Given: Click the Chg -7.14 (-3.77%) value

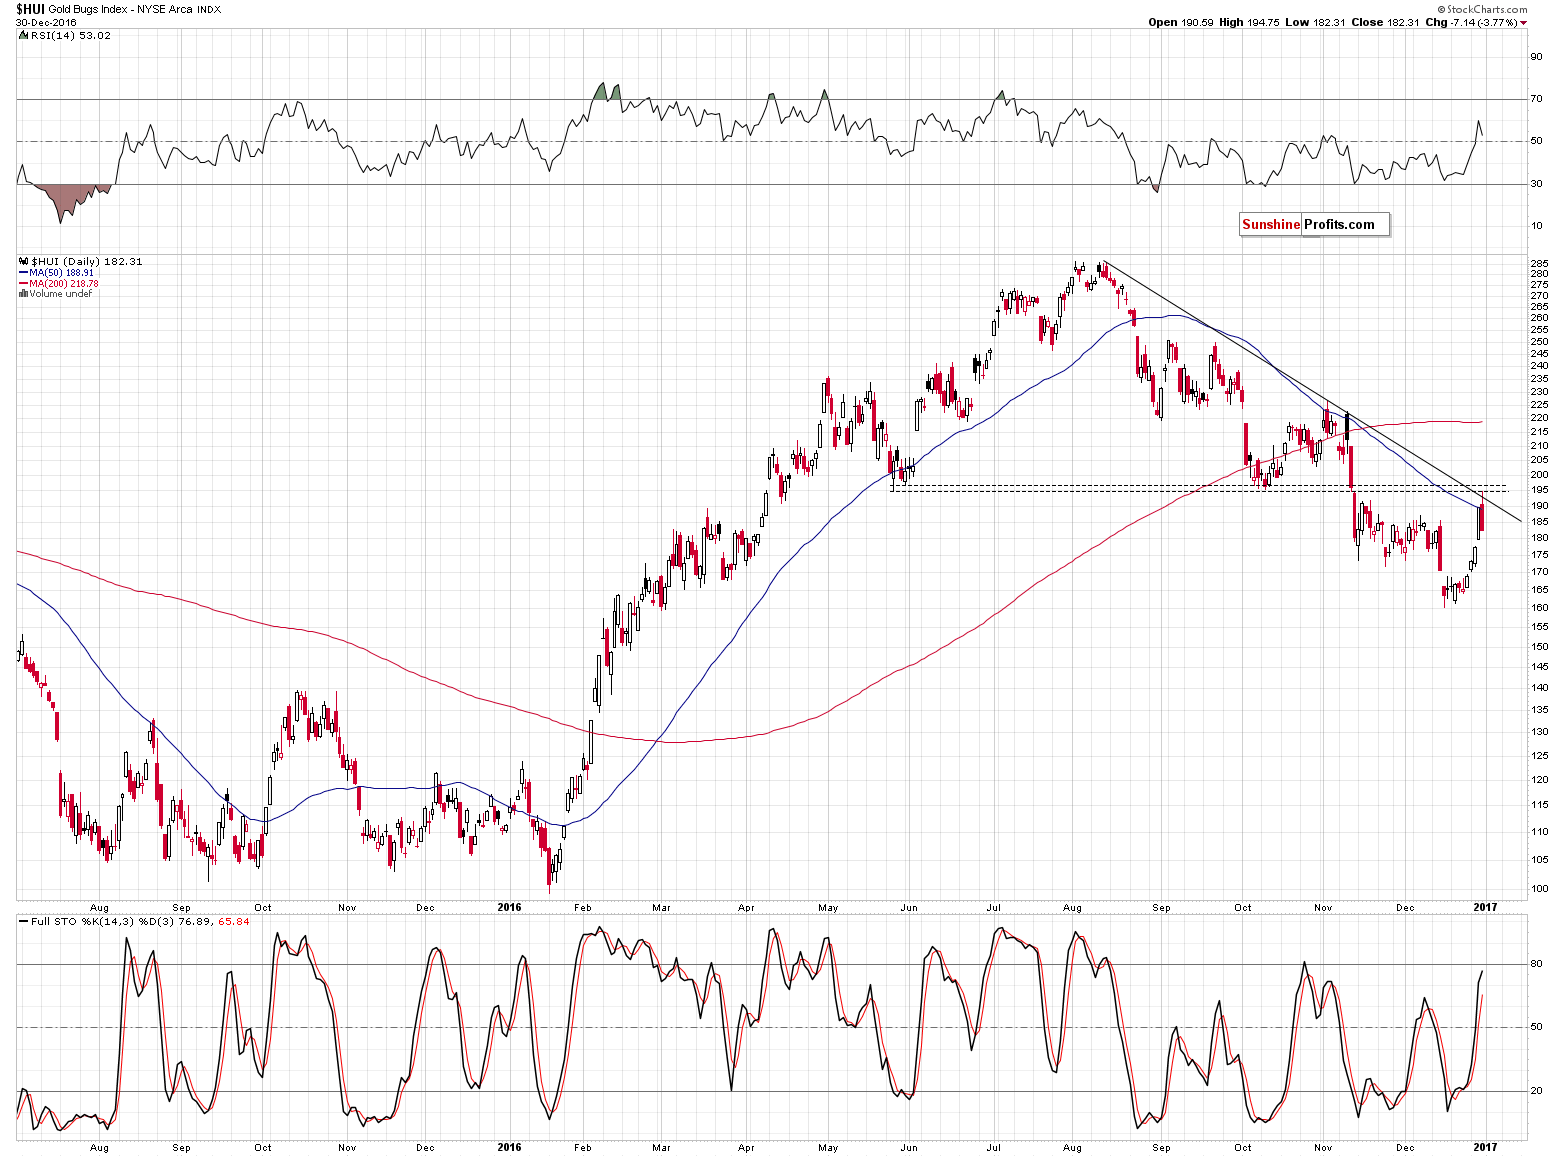Looking at the screenshot, I should click(1470, 22).
